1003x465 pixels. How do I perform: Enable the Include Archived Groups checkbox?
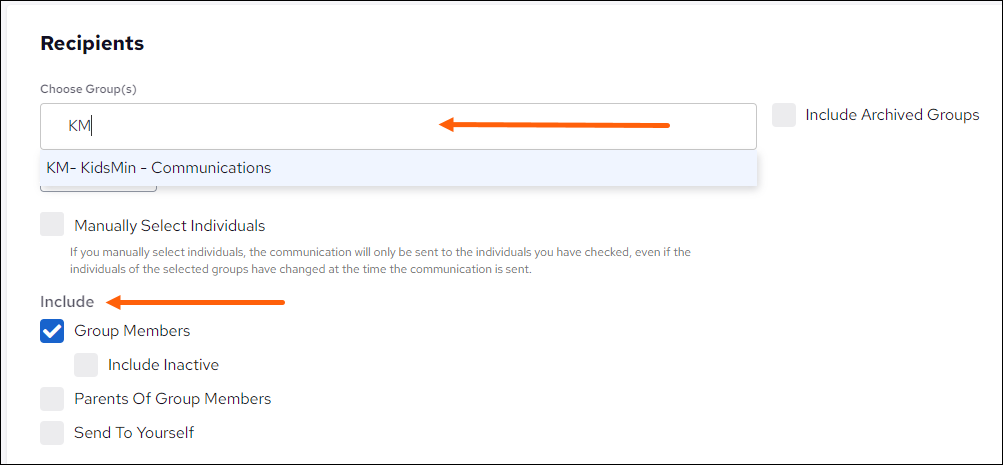784,115
